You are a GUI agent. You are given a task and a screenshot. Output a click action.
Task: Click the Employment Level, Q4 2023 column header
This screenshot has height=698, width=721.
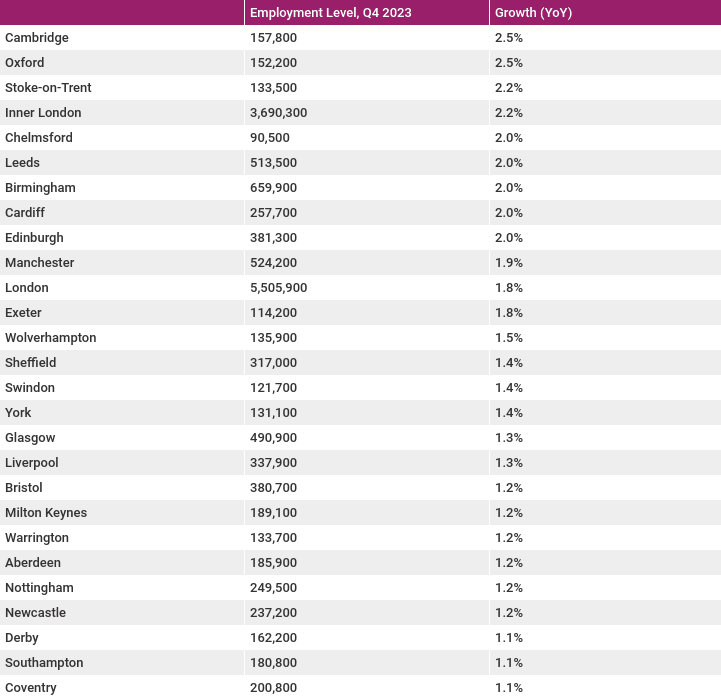(331, 12)
